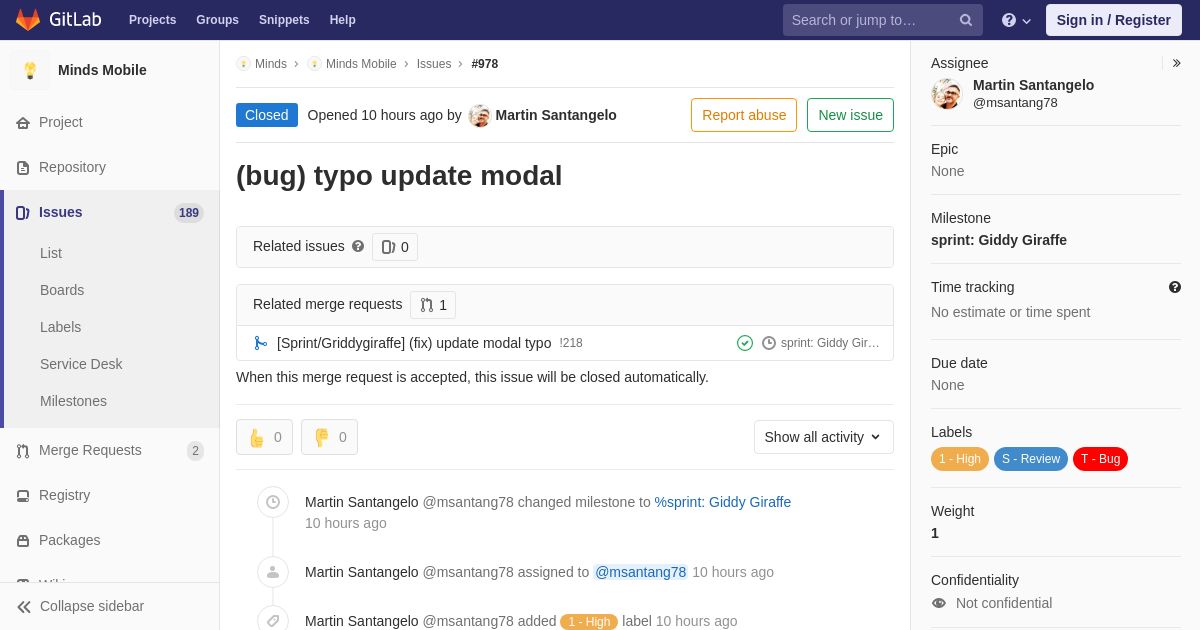Click the assignee avatar in right sidebar
Screen dimensions: 1200x630
click(947, 94)
